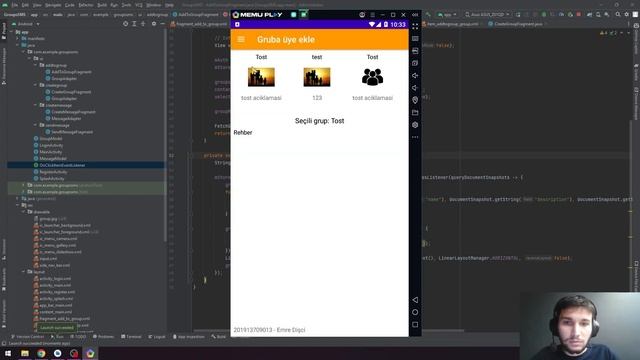
Task: Collapse the layout folder
Action: pos(24,272)
